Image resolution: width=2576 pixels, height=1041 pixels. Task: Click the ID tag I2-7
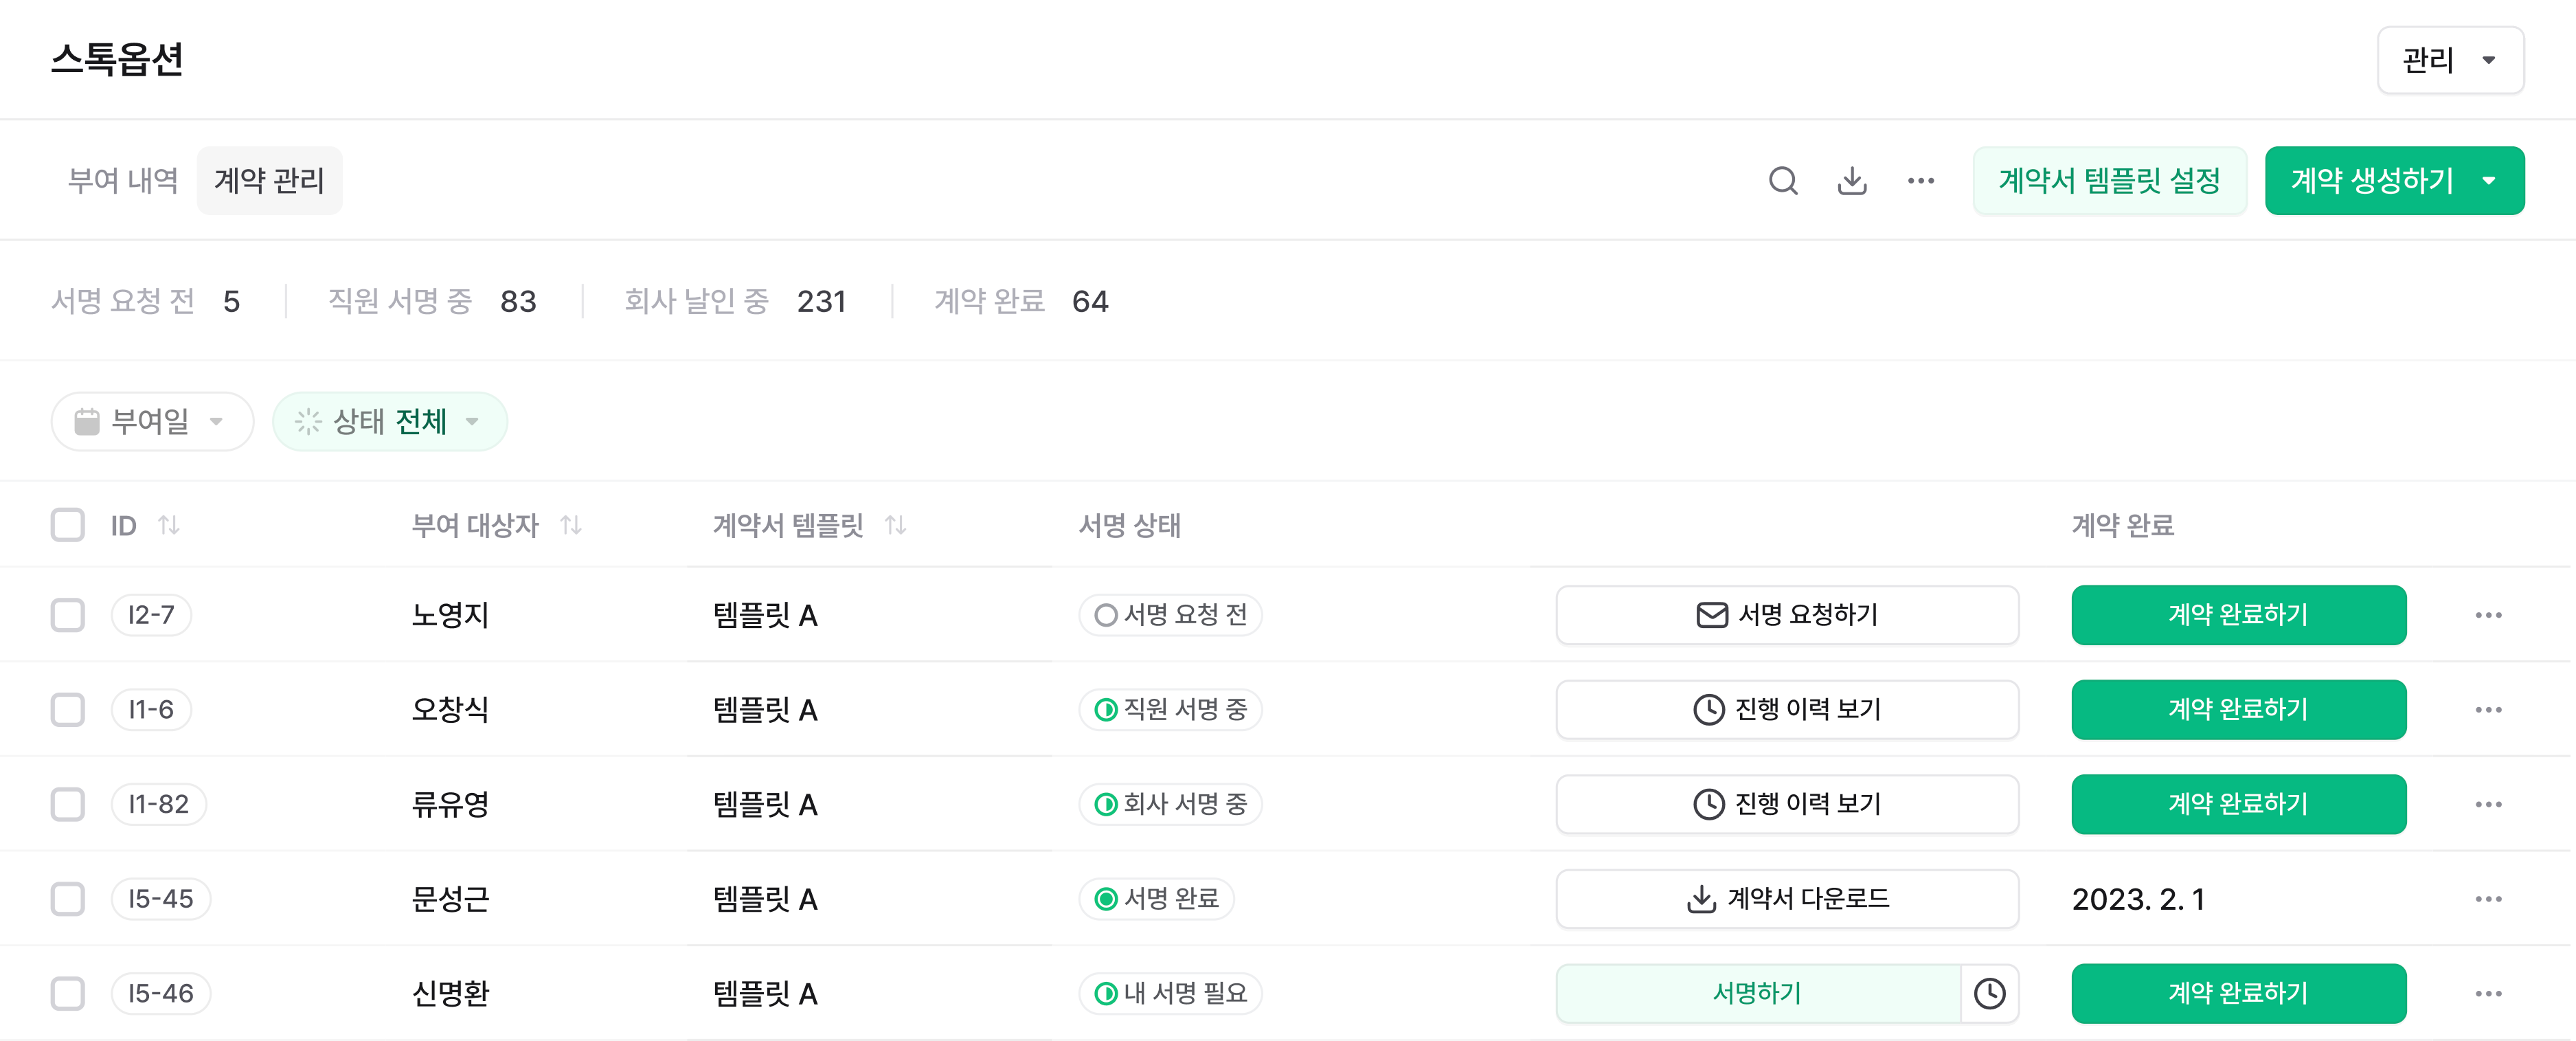[x=151, y=615]
